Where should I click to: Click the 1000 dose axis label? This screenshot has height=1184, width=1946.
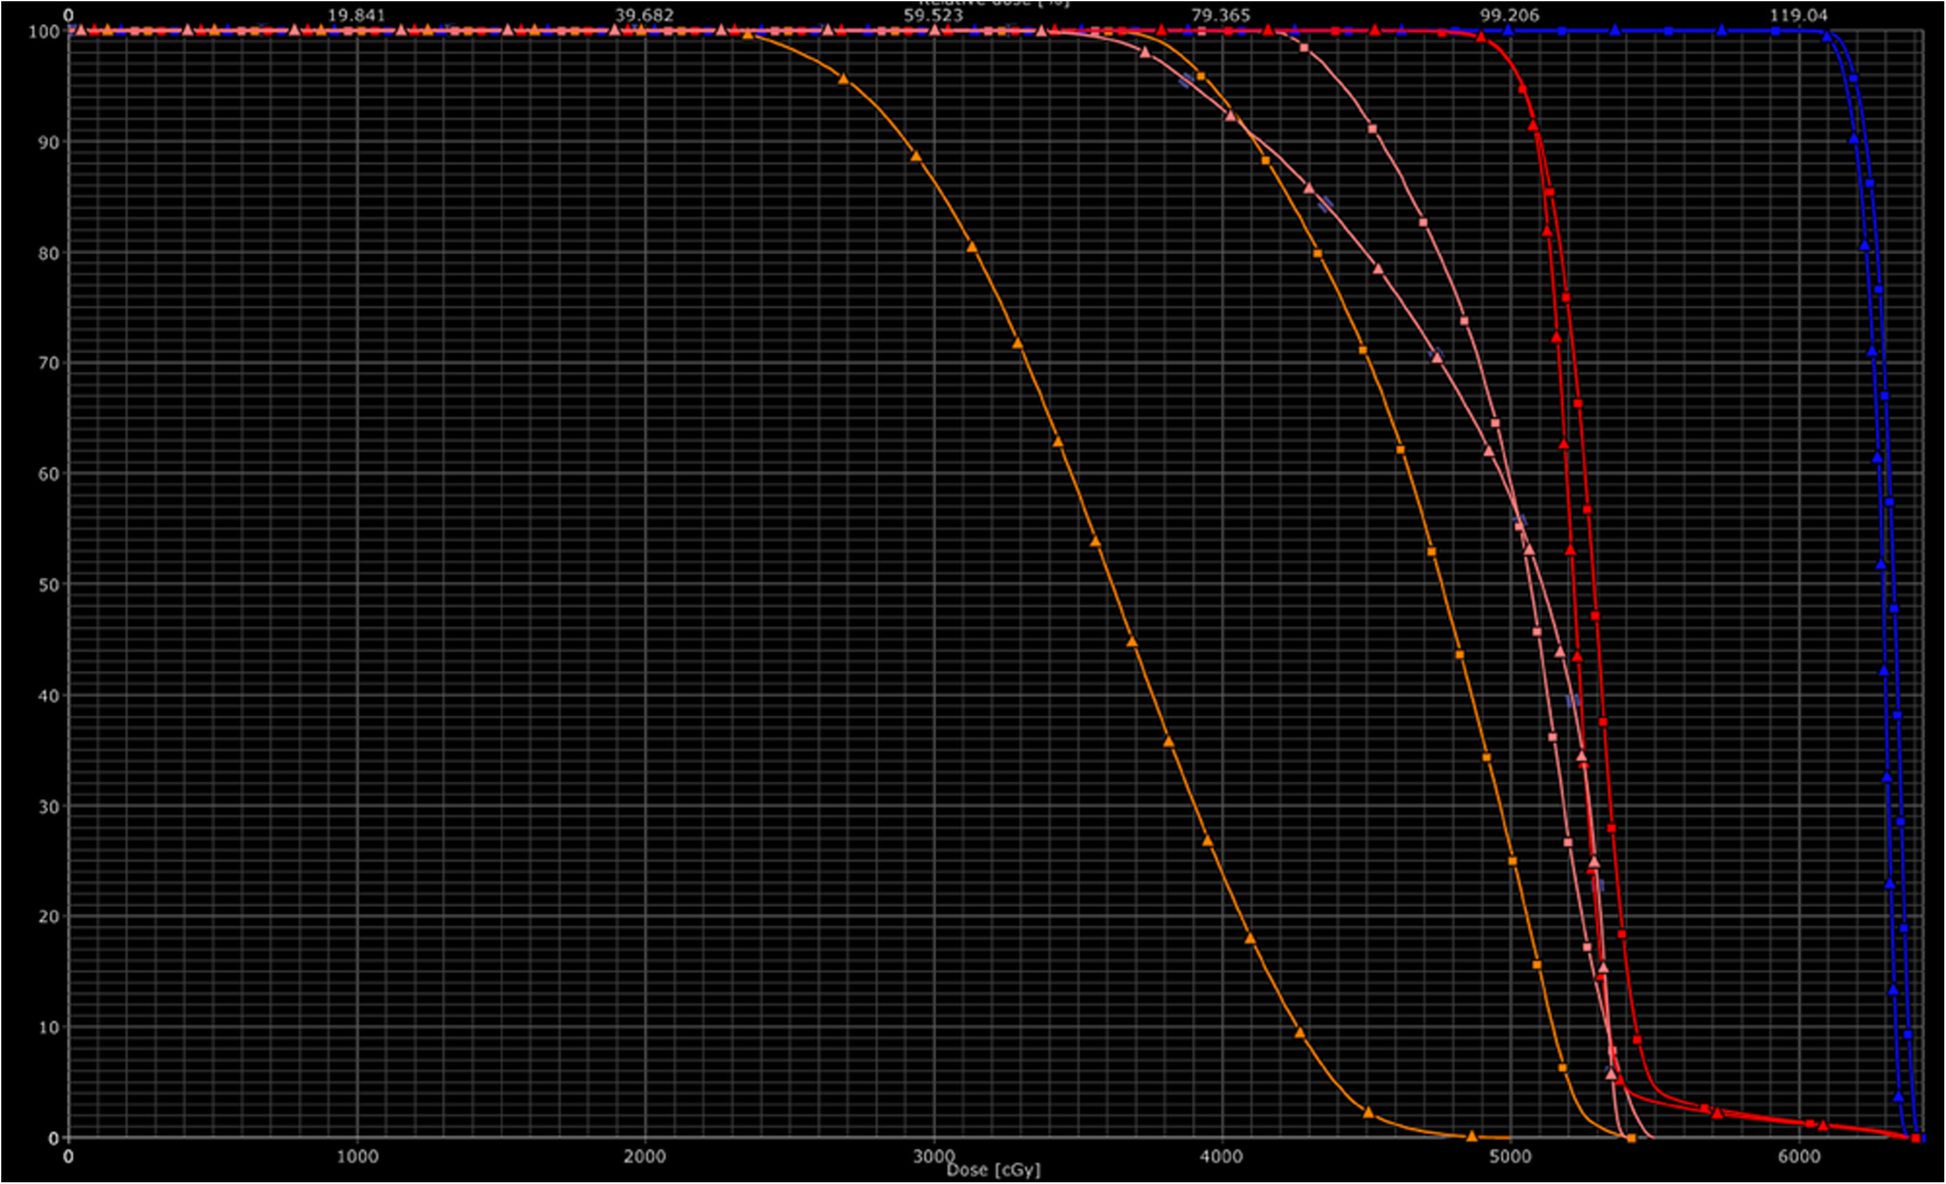coord(357,1156)
